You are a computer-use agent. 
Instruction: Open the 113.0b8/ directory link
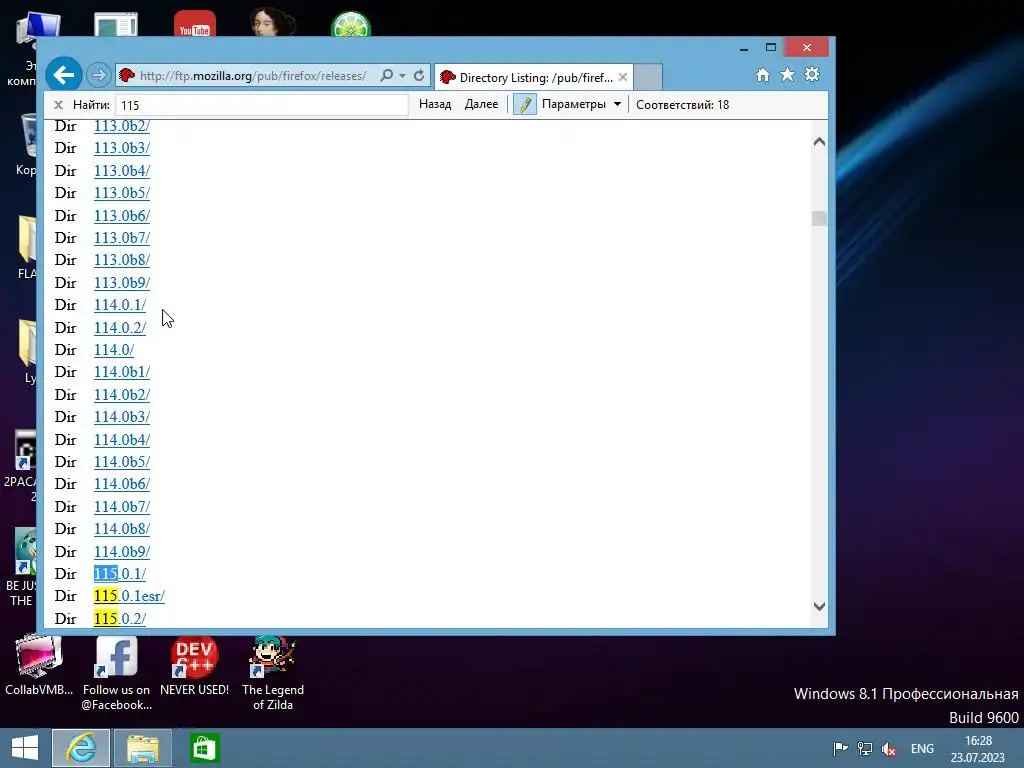point(121,260)
